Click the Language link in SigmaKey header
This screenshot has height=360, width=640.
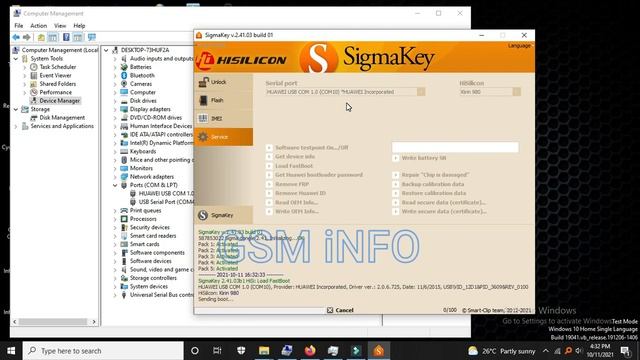(519, 45)
